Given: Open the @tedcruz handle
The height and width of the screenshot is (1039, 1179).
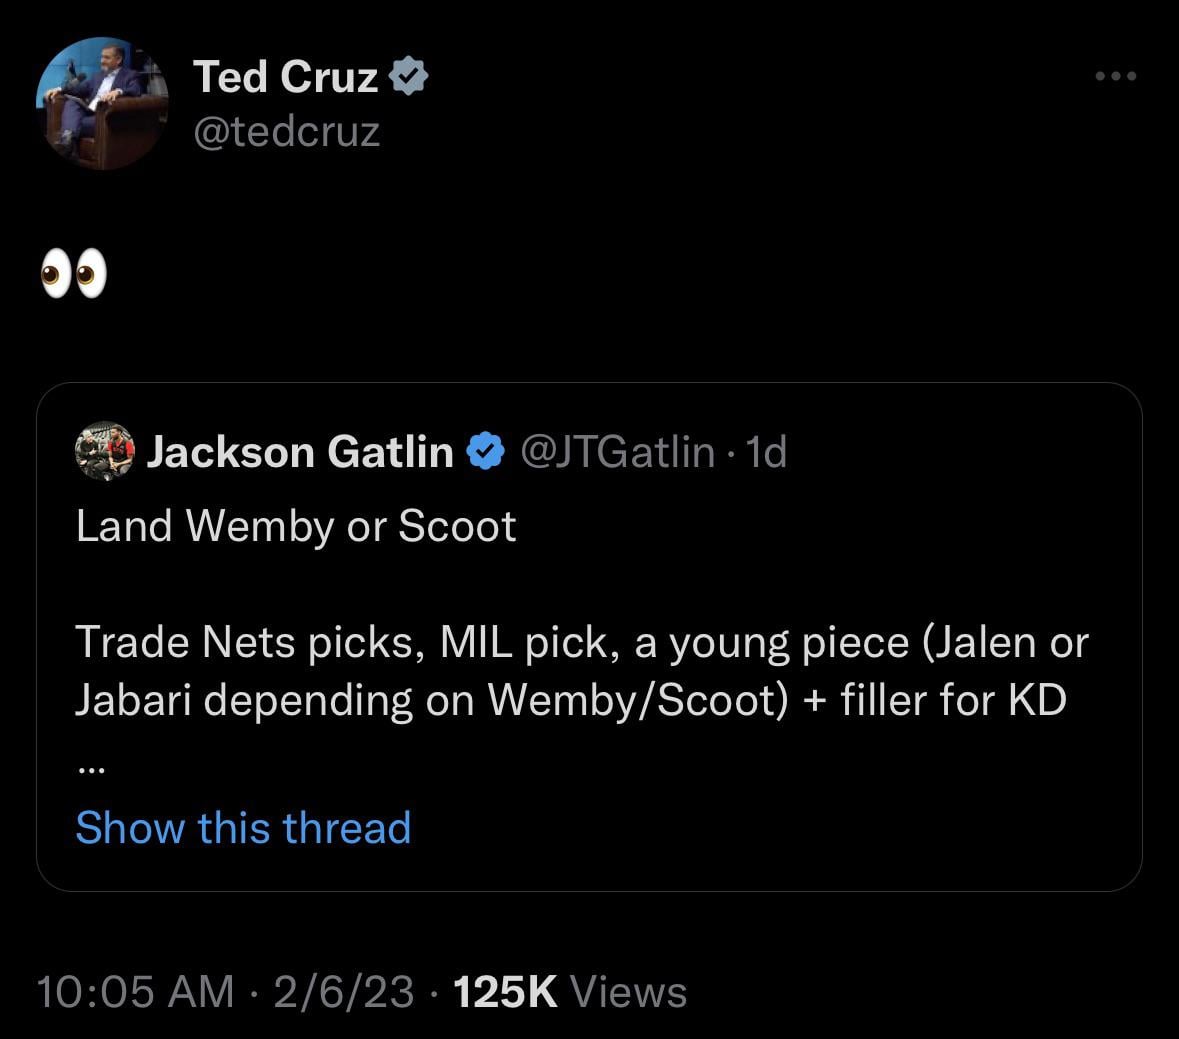Looking at the screenshot, I should point(286,131).
